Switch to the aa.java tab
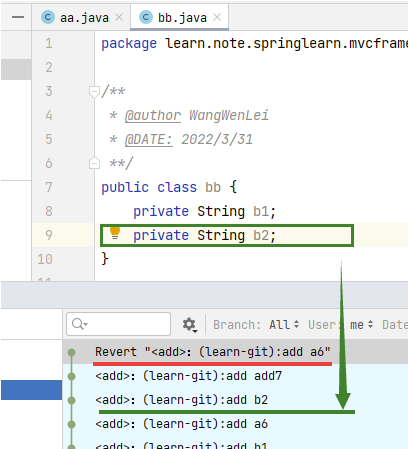Image resolution: width=408 pixels, height=449 pixels. [84, 17]
